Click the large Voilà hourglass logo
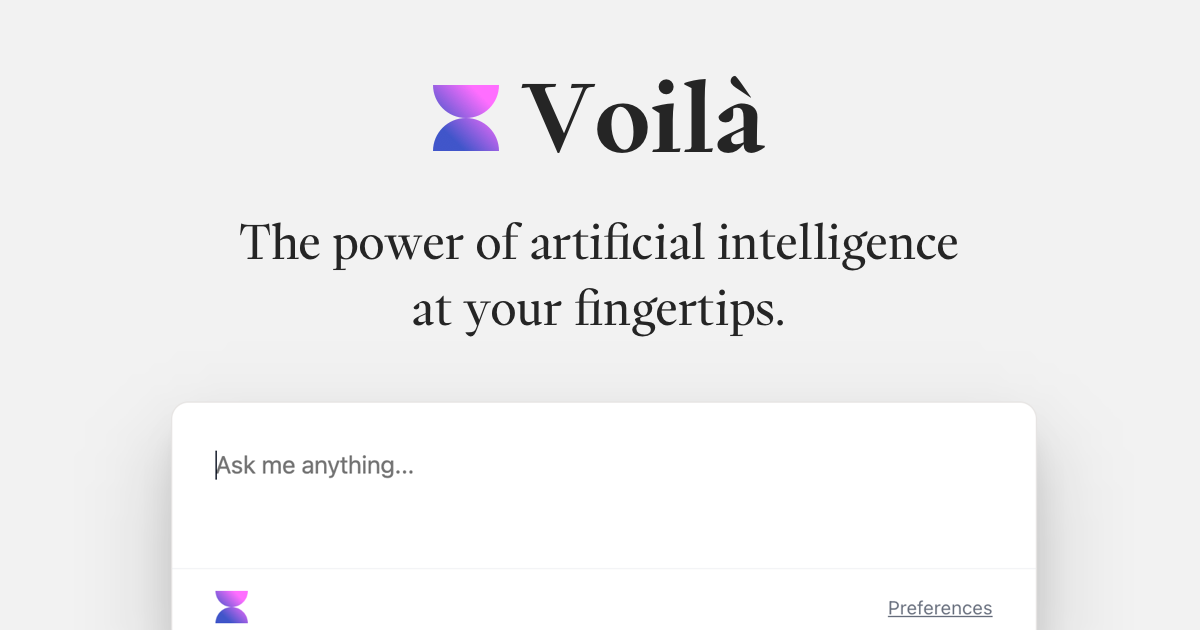 [466, 118]
